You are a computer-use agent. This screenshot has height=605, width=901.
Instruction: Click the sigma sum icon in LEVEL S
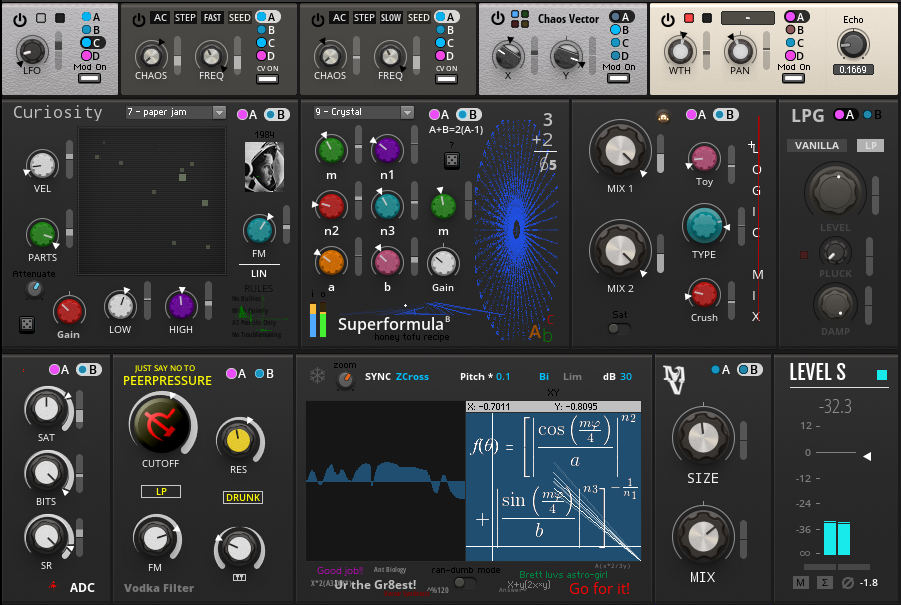825,583
